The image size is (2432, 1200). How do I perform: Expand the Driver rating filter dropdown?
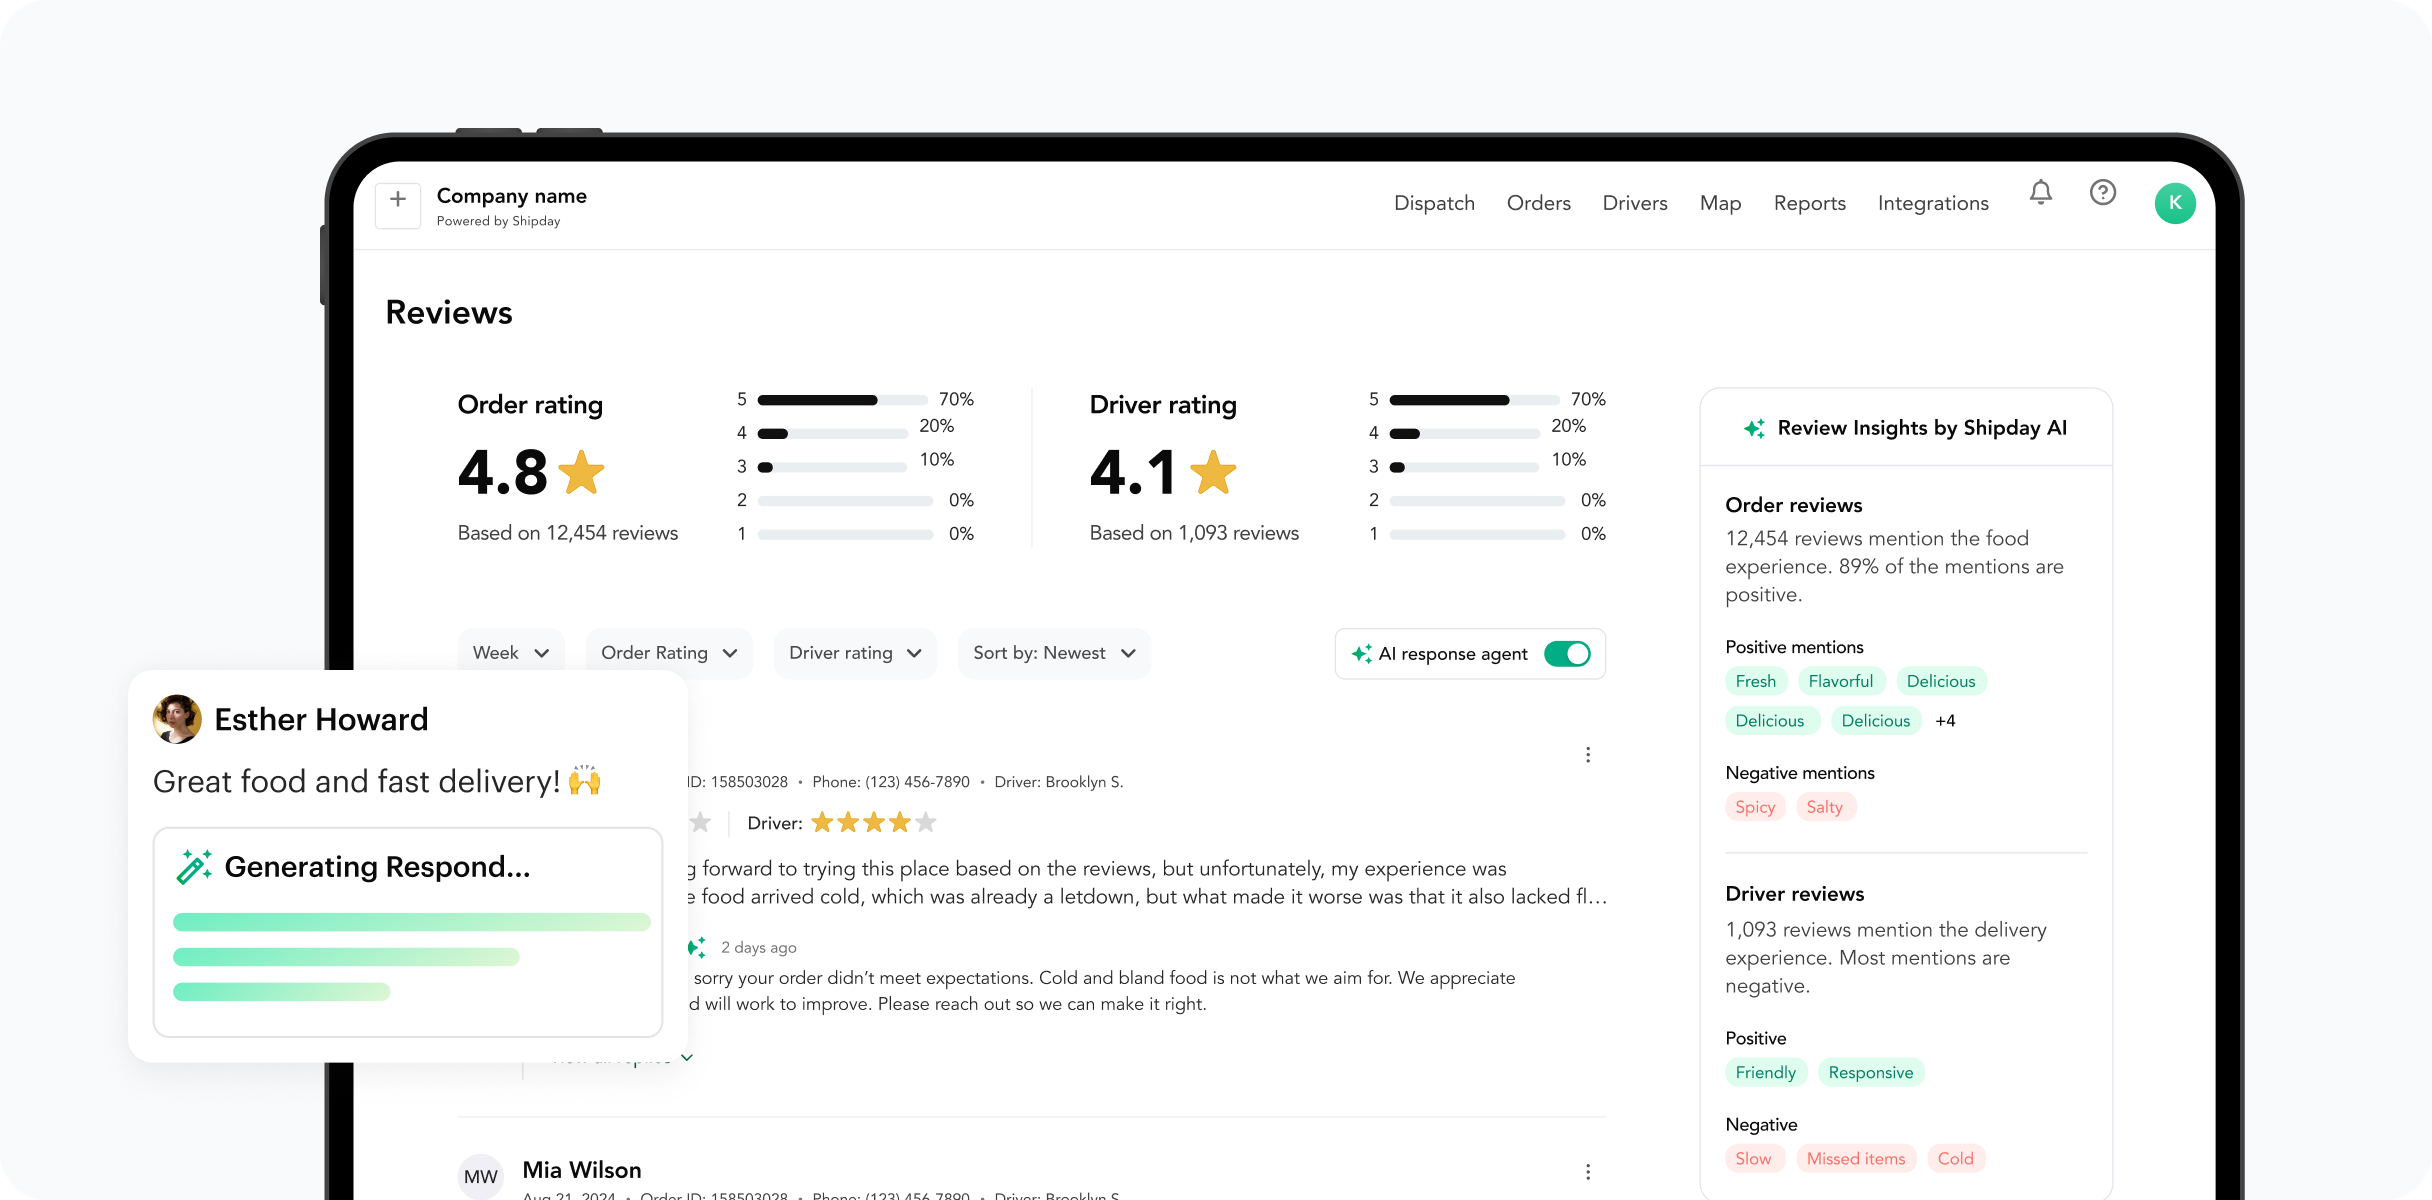click(855, 653)
